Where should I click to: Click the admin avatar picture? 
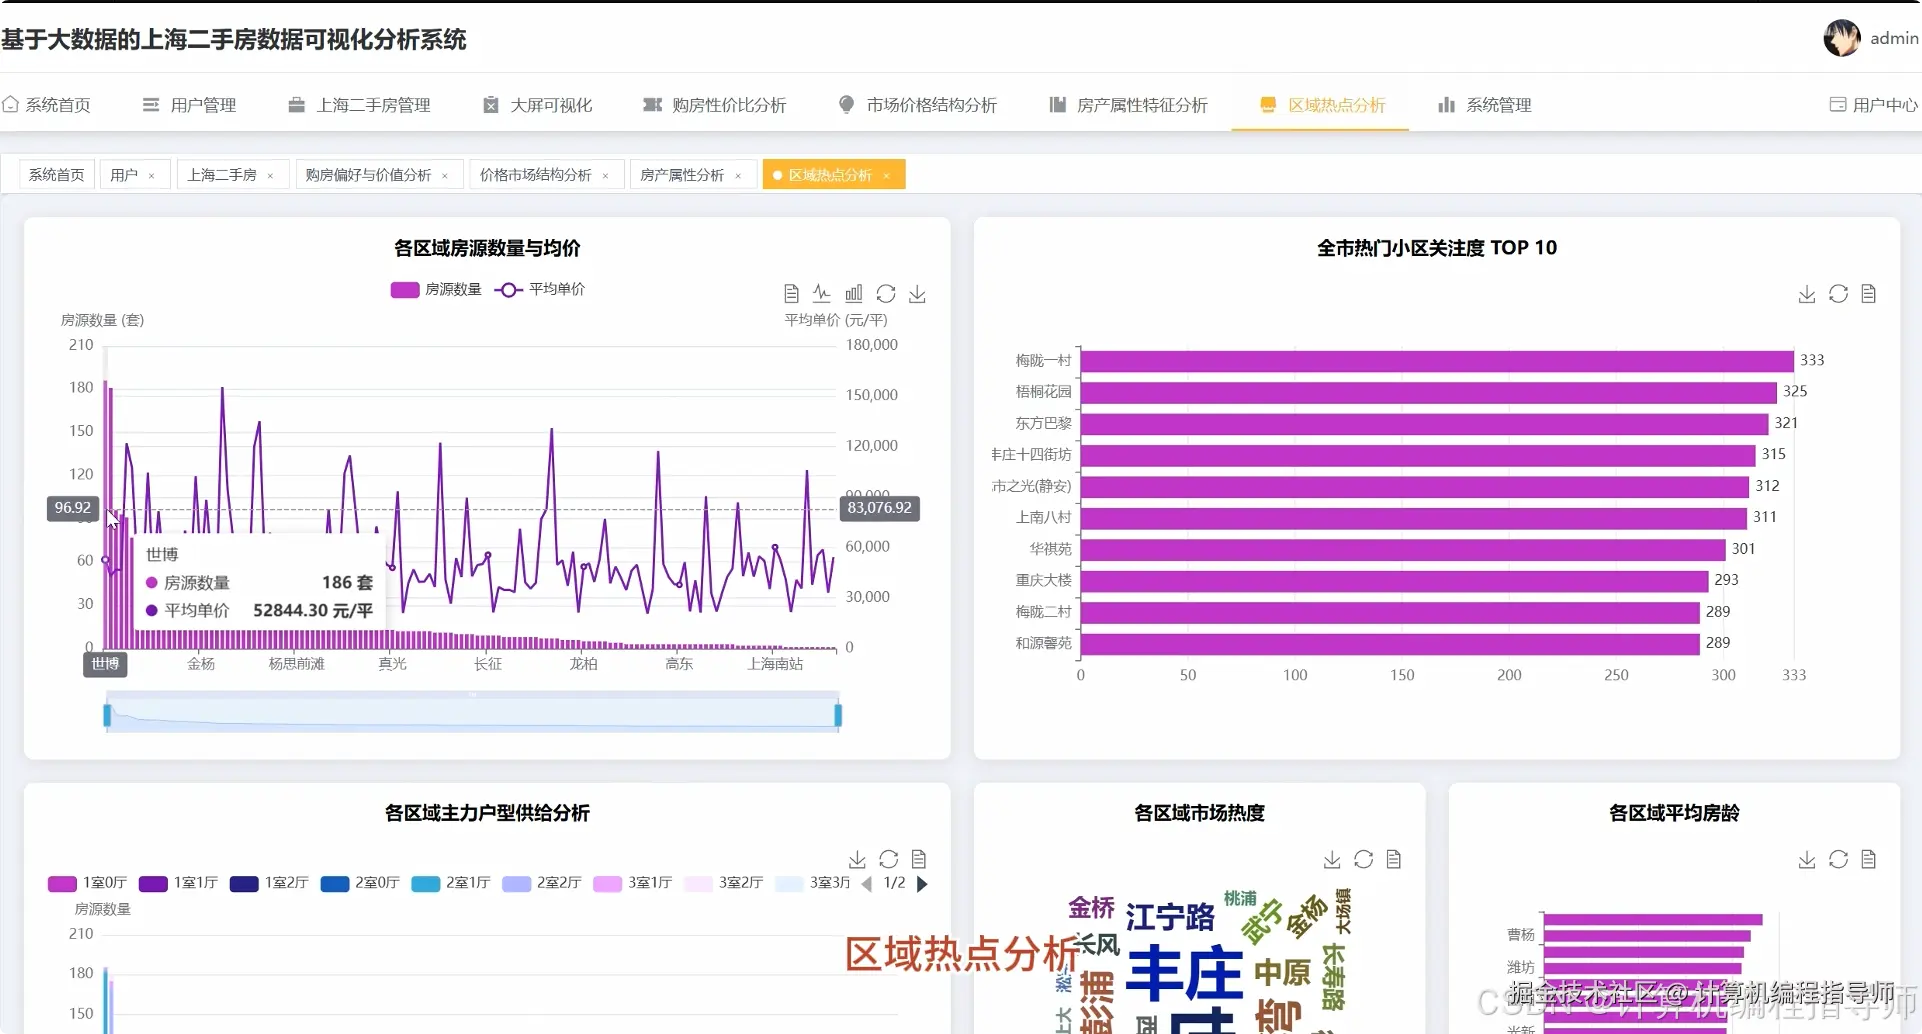point(1842,38)
